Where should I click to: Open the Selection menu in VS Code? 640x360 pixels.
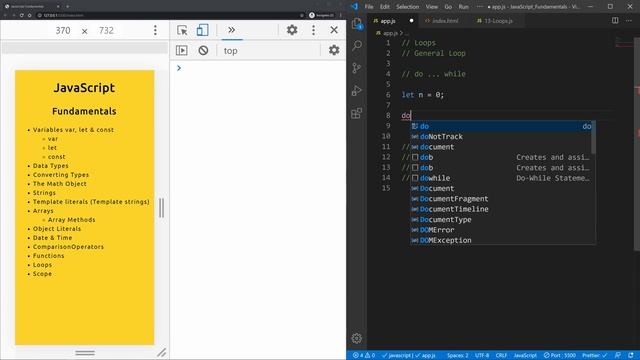coord(407,7)
